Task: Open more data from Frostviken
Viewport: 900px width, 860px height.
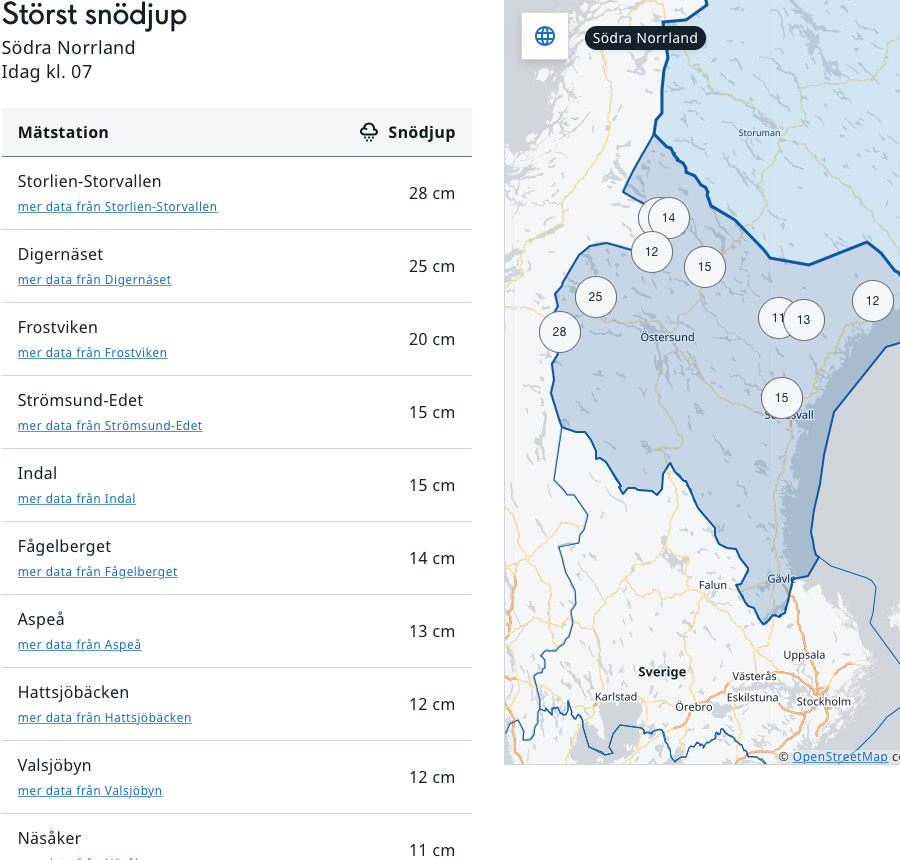Action: 92,353
